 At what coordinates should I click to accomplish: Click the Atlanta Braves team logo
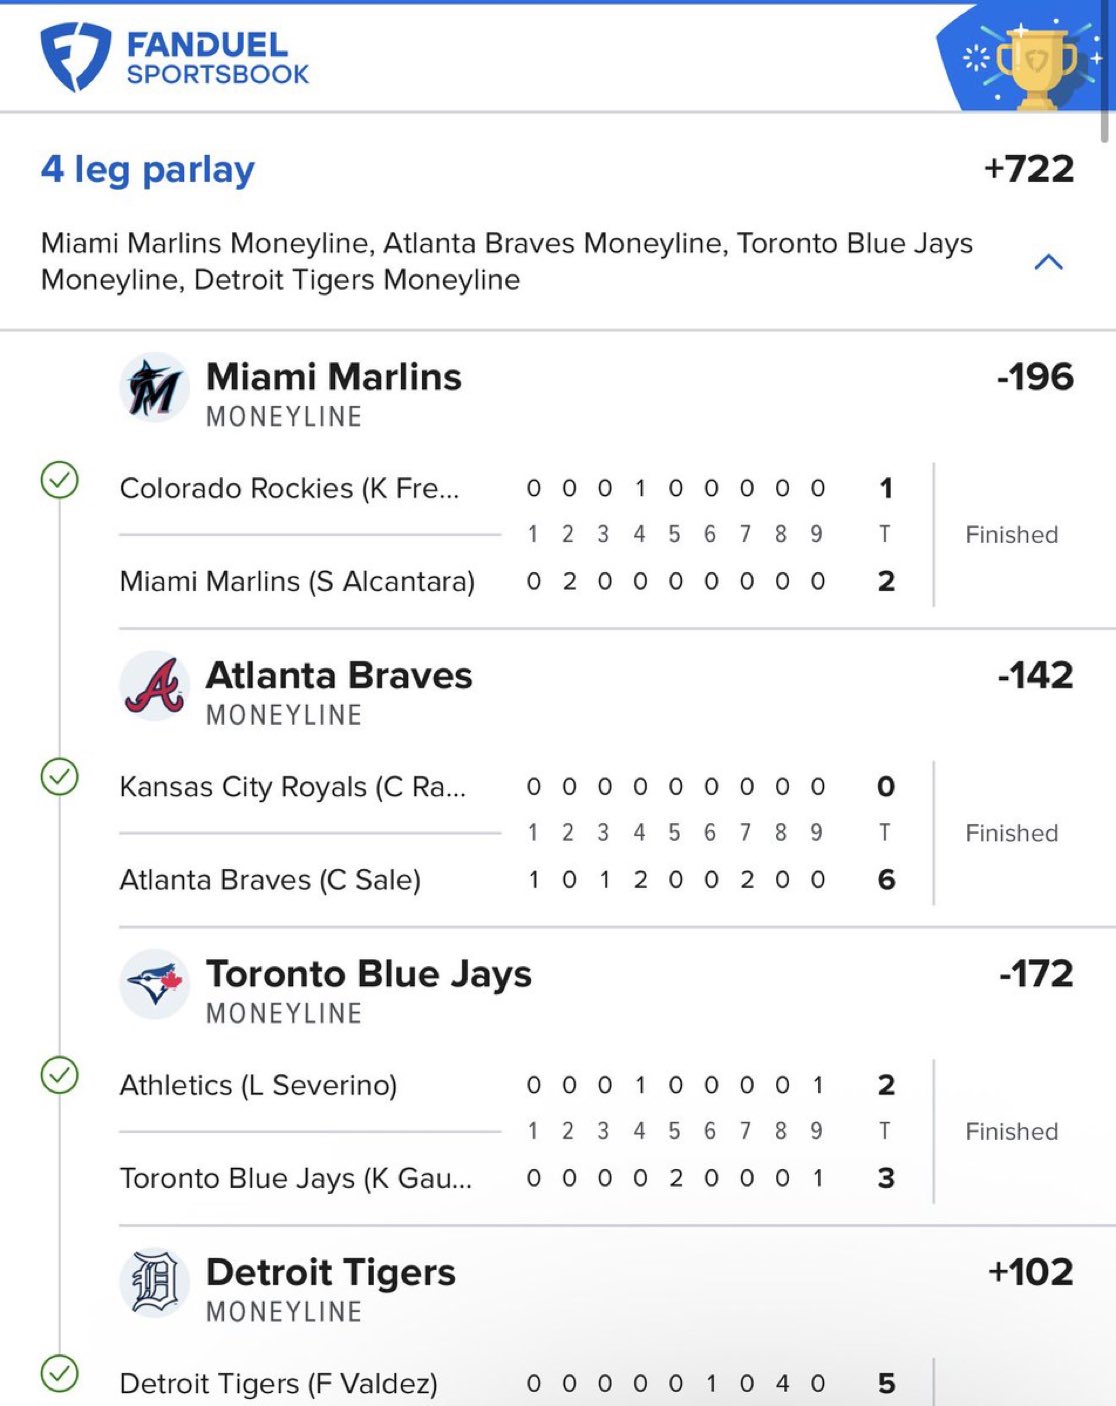(x=154, y=686)
